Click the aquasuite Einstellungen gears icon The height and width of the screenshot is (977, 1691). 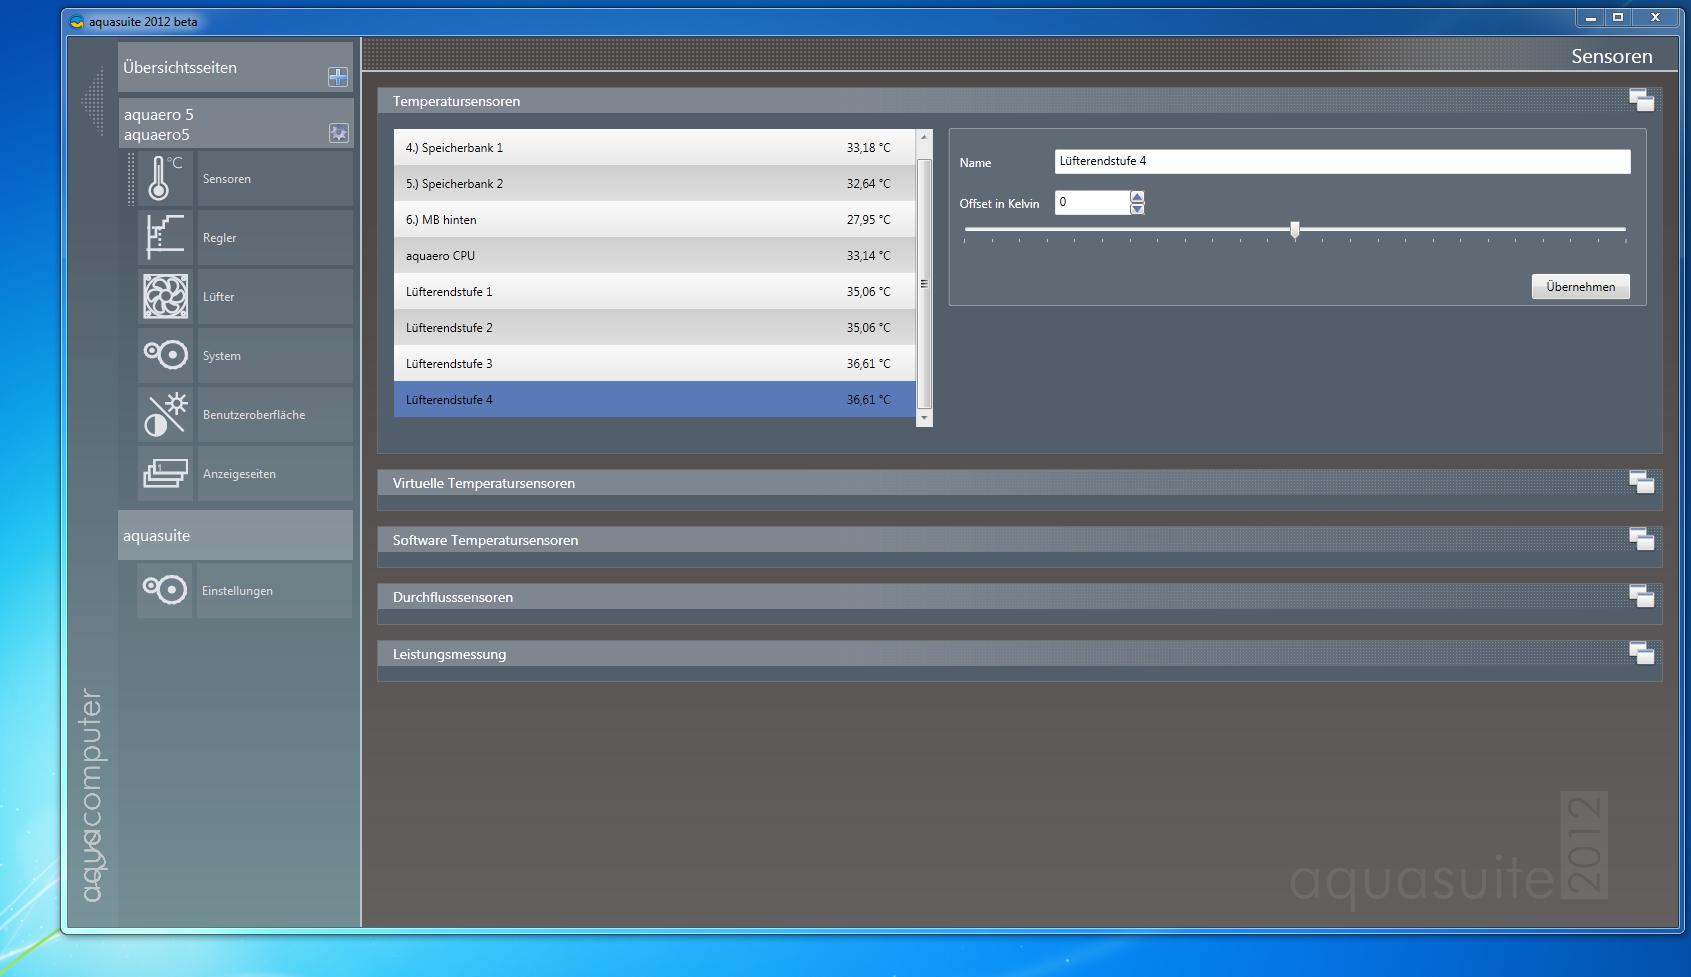coord(165,590)
